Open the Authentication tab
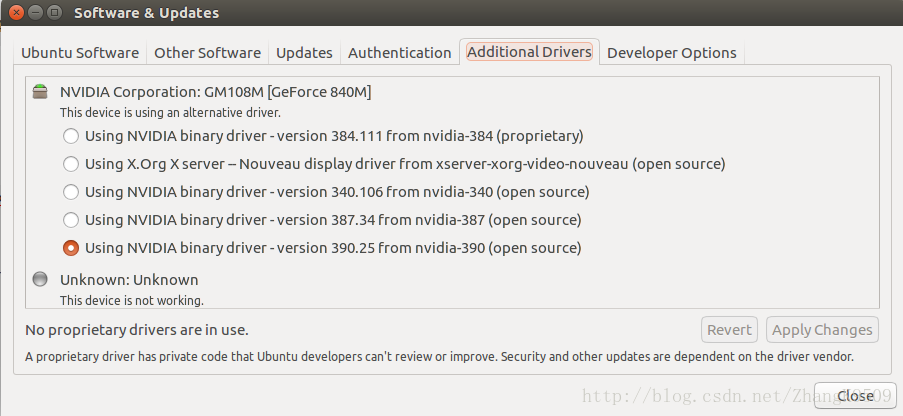Screen dimensions: 903x416 pos(400,53)
